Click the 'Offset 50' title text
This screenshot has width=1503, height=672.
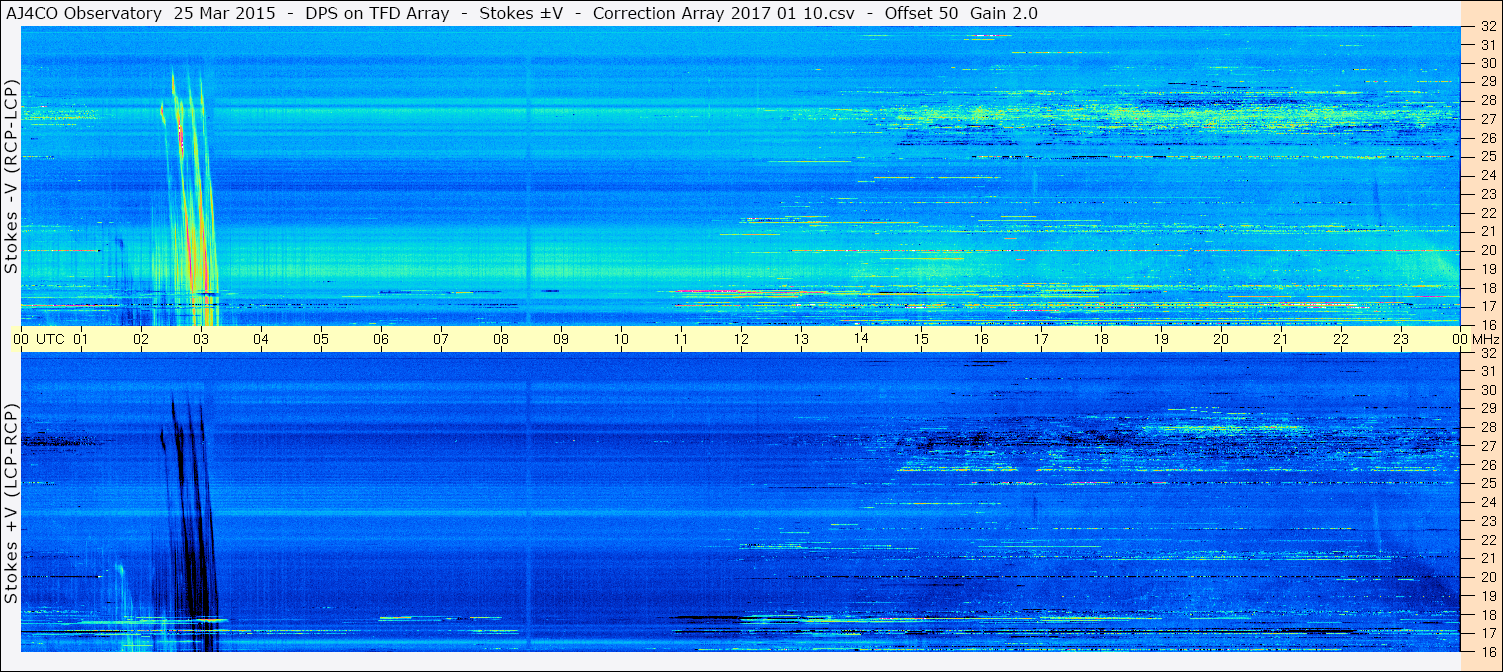click(x=922, y=14)
